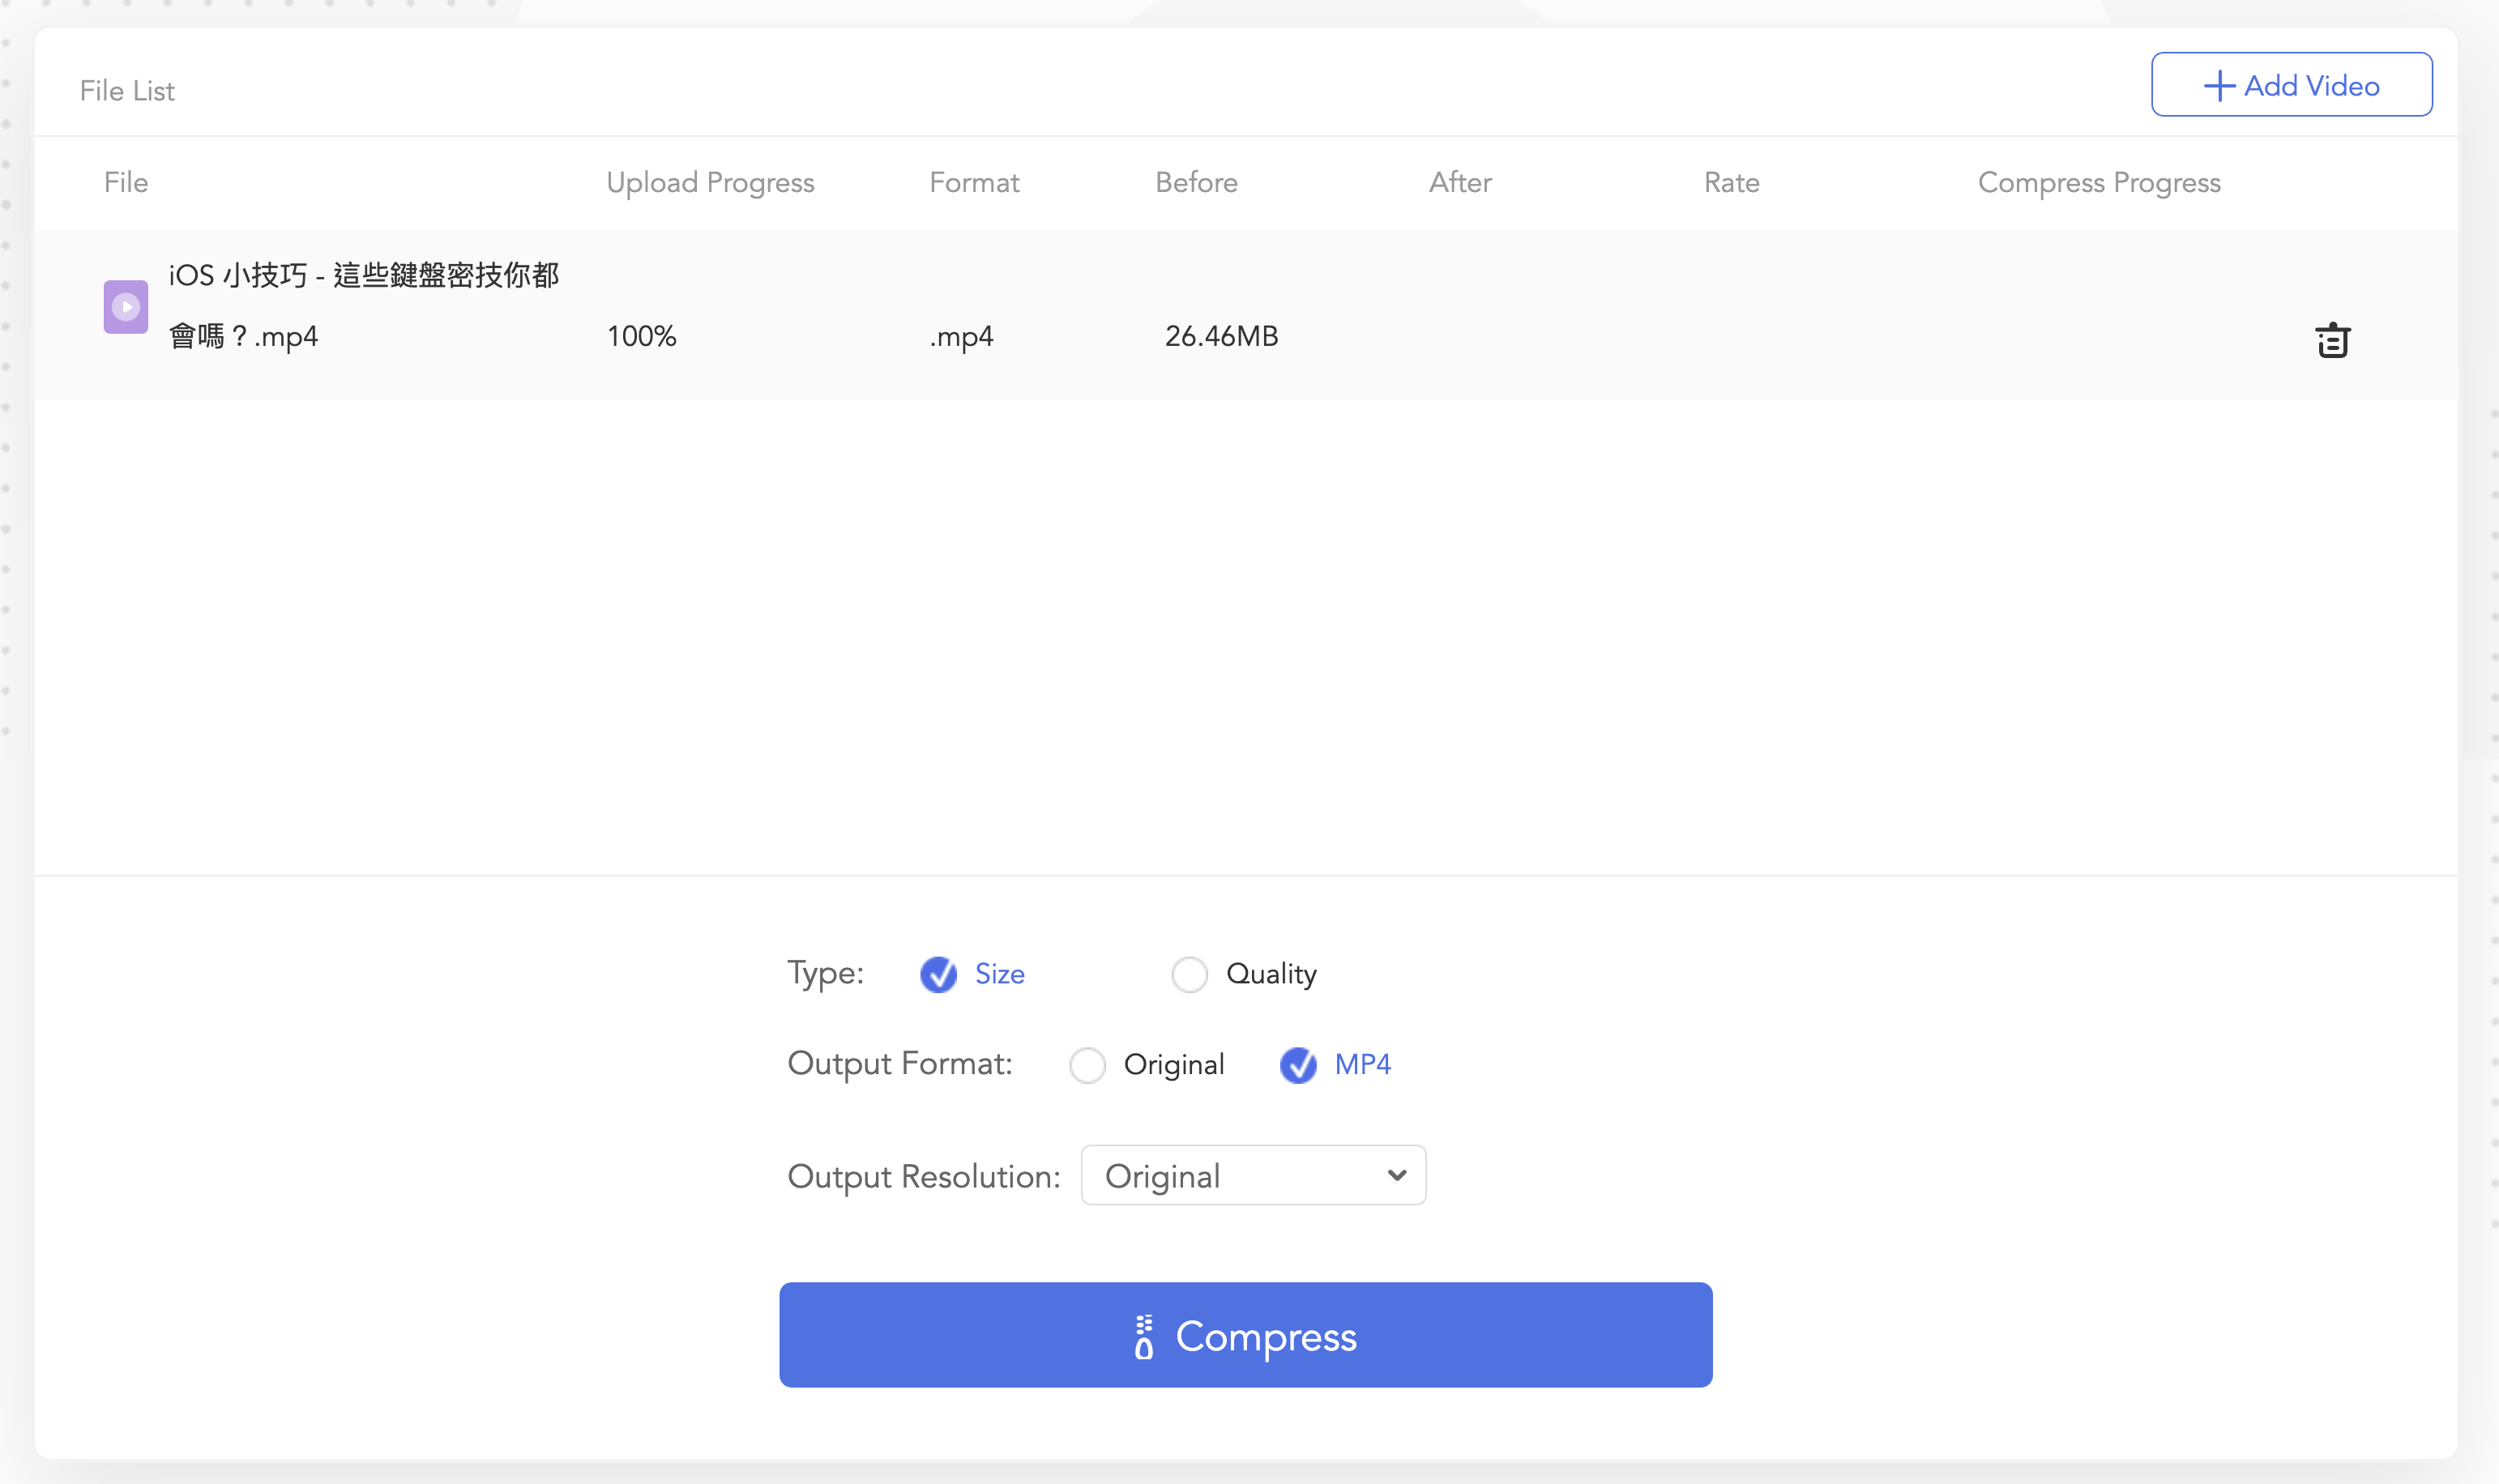This screenshot has width=2499, height=1484.
Task: Click the zipper icon on Compress button
Action: tap(1144, 1337)
